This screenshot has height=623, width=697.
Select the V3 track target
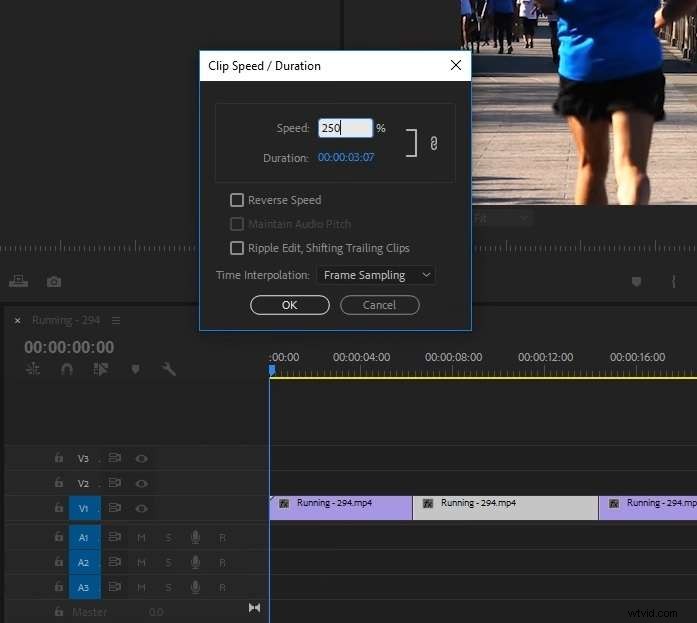click(x=83, y=458)
